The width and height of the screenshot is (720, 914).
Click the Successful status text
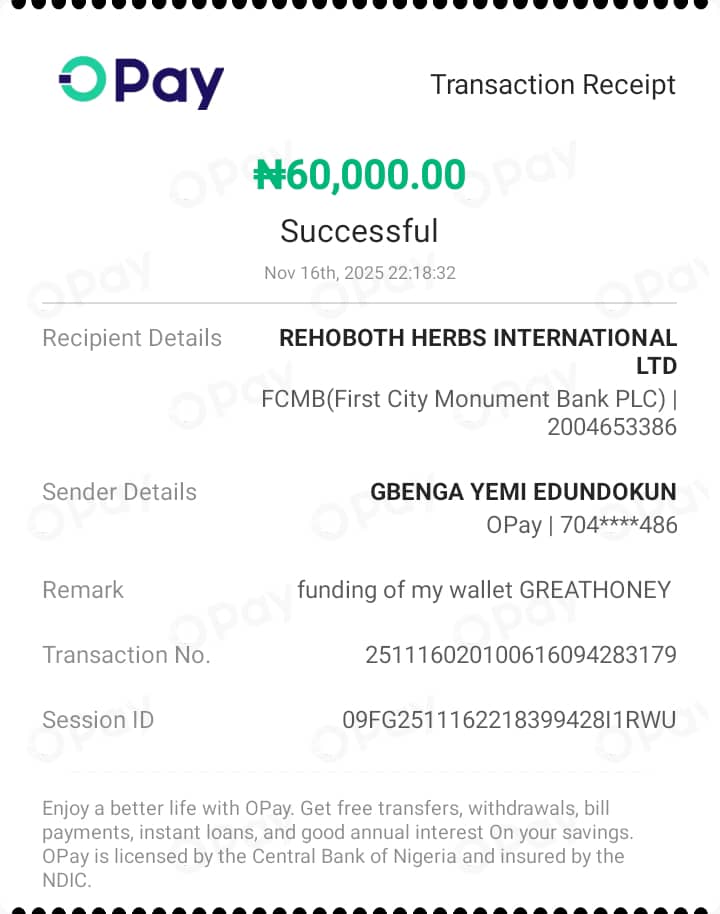pyautogui.click(x=359, y=231)
